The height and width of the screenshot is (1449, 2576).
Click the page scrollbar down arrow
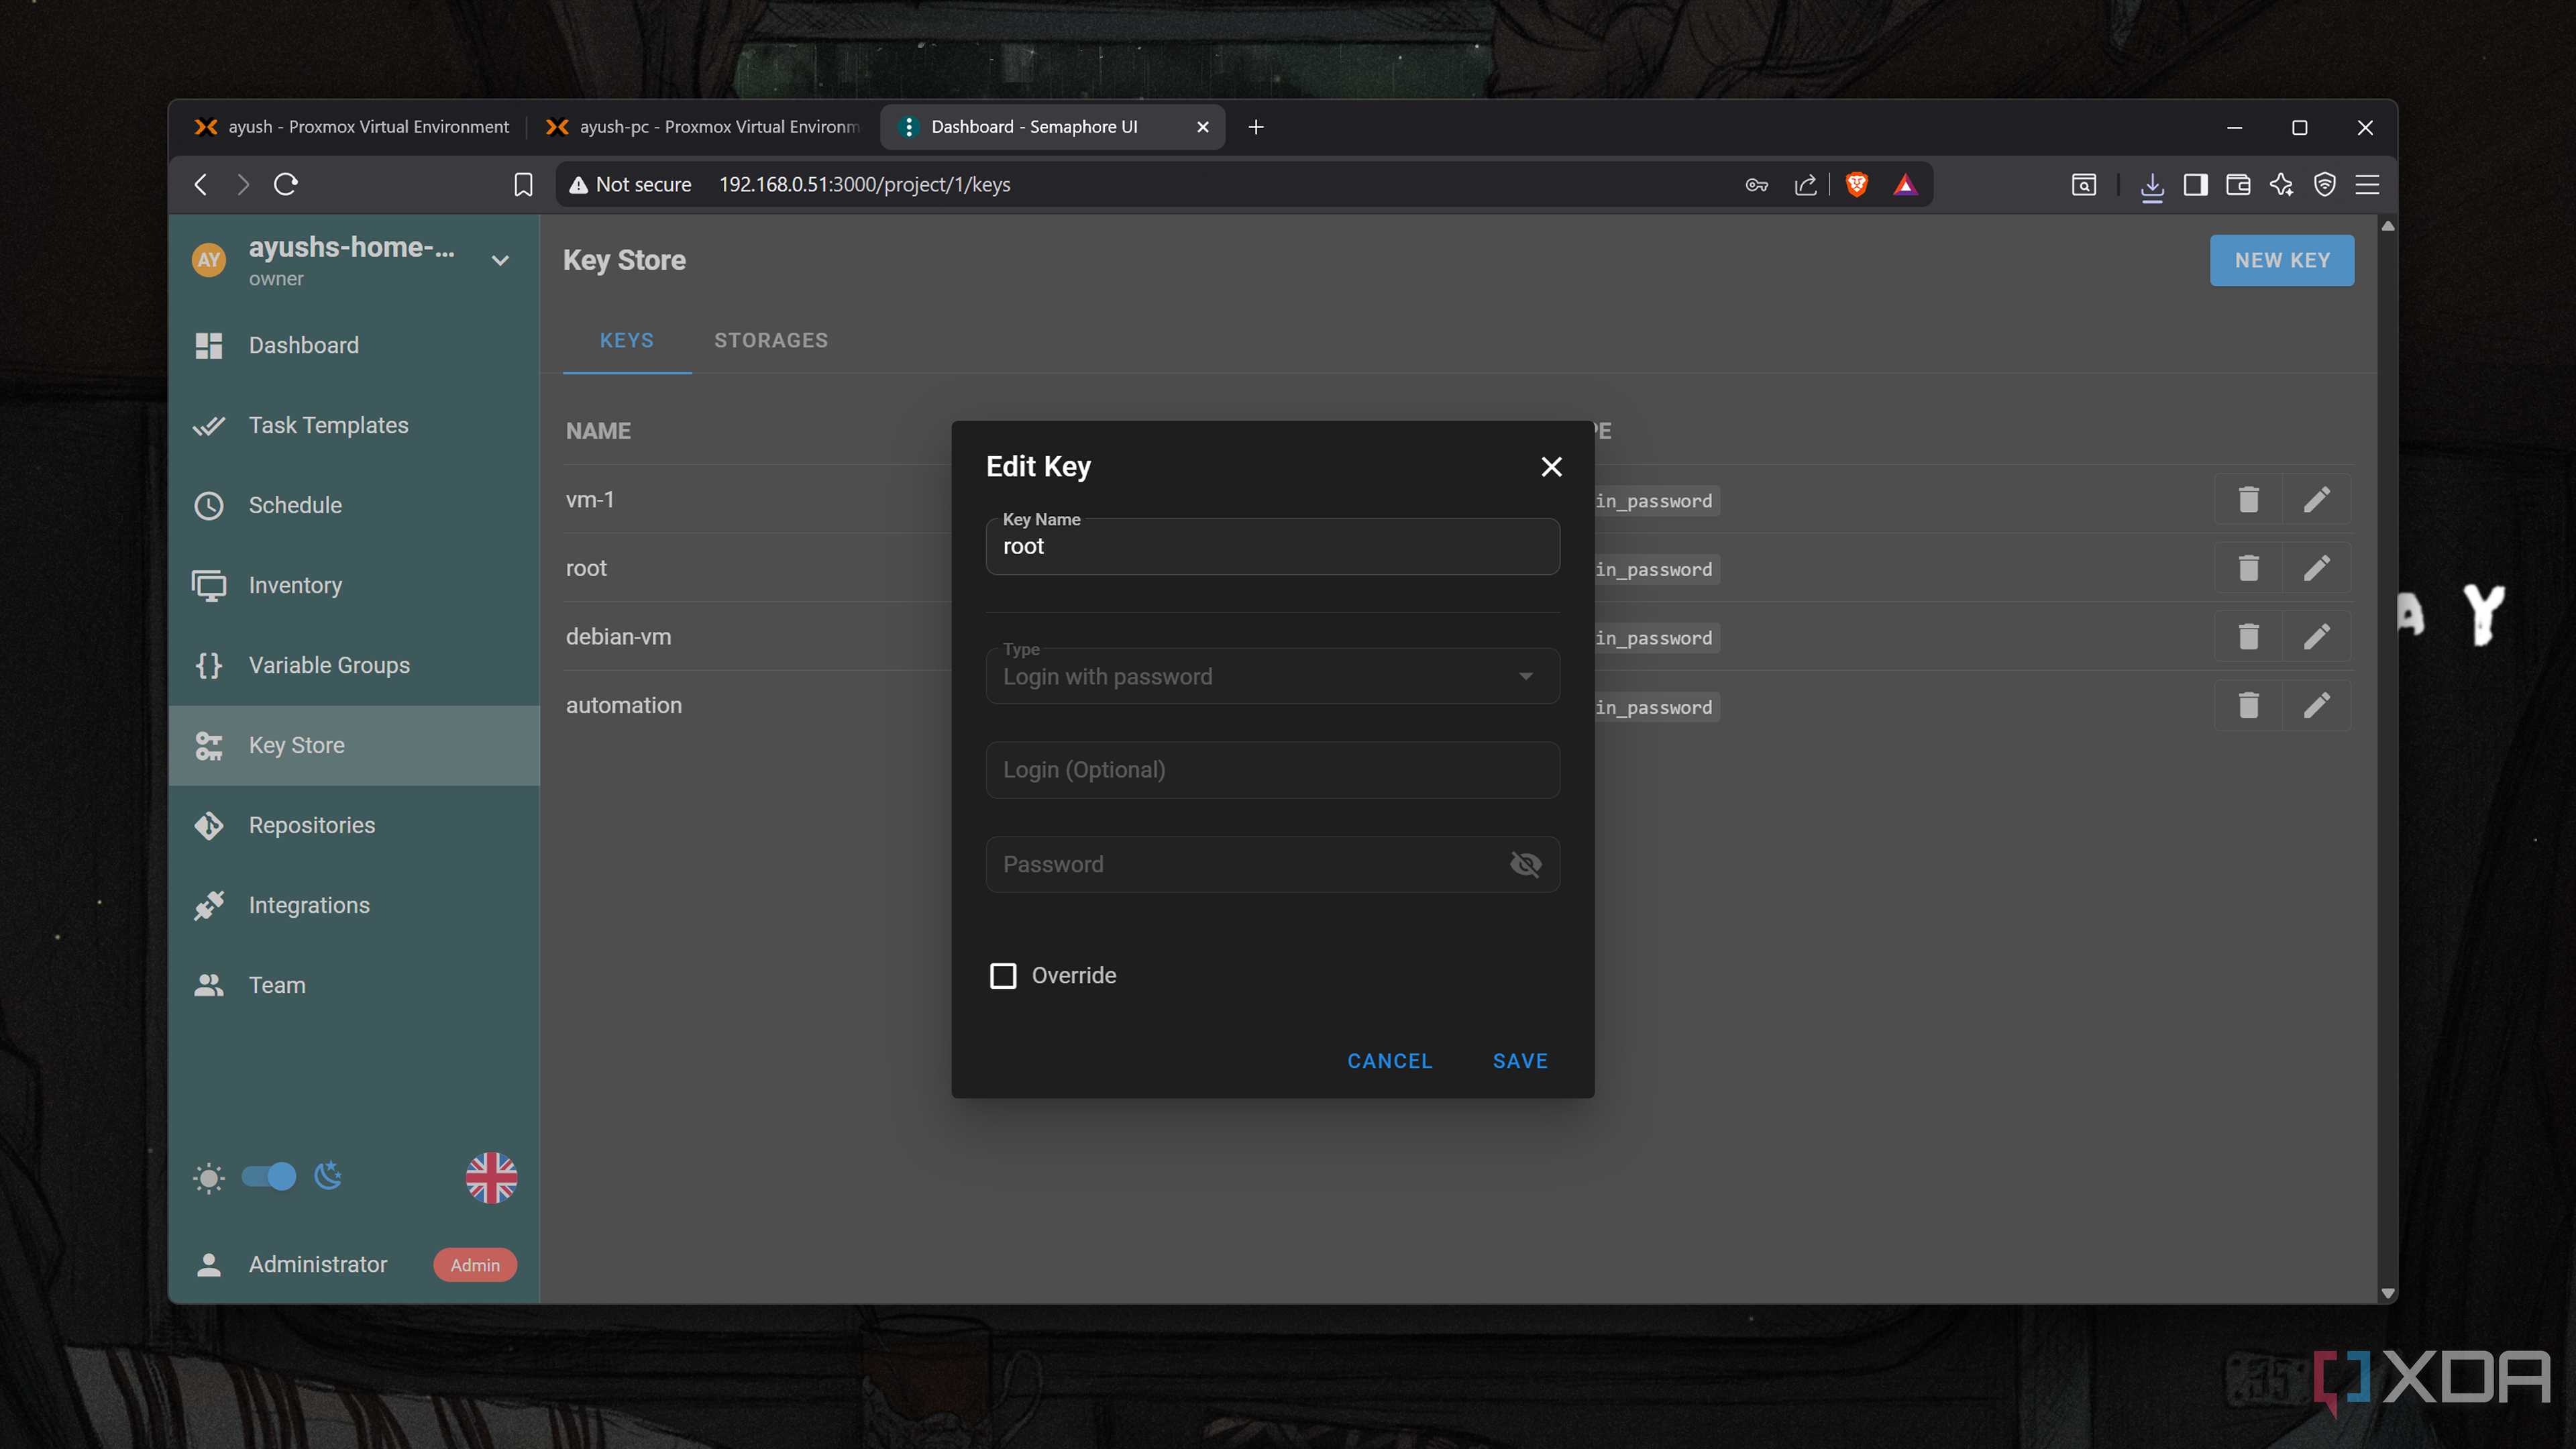(2388, 1293)
